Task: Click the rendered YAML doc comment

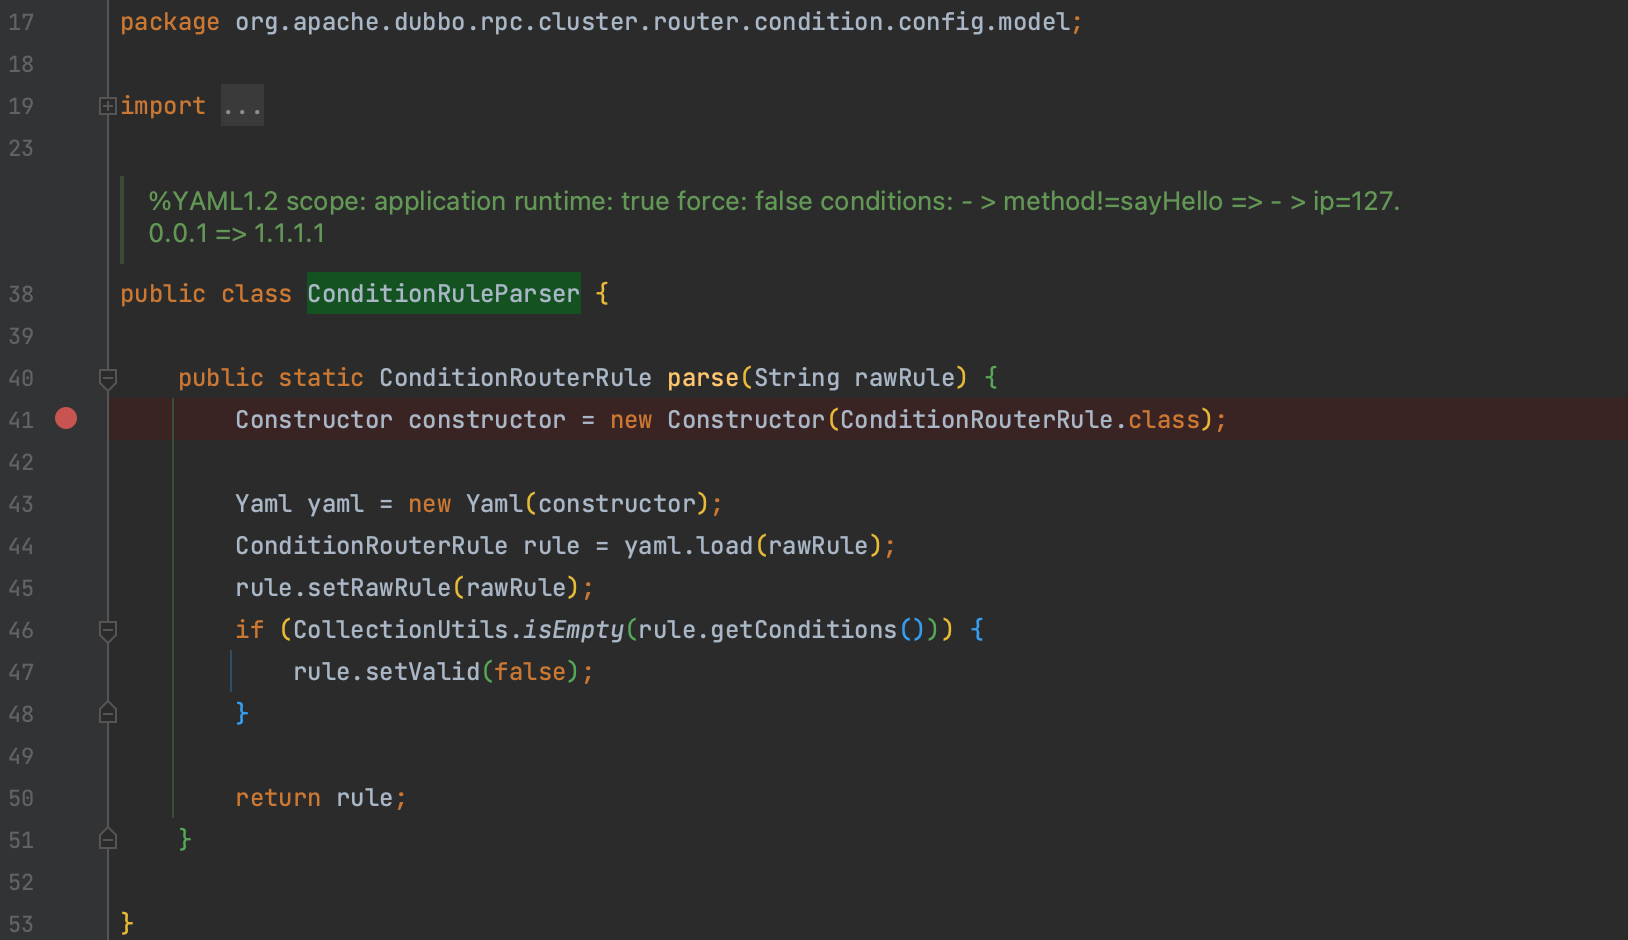Action: point(774,217)
